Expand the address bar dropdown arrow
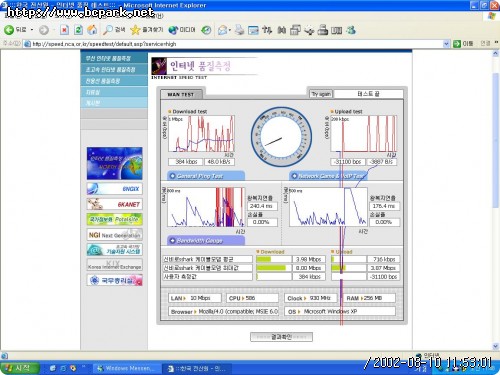 446,44
